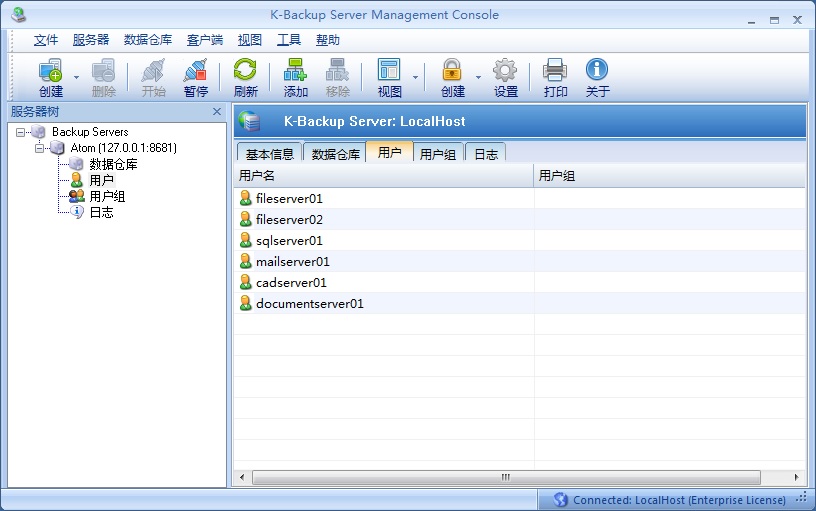Viewport: 816px width, 511px height.
Task: Select the 用户 tab
Action: coord(389,152)
